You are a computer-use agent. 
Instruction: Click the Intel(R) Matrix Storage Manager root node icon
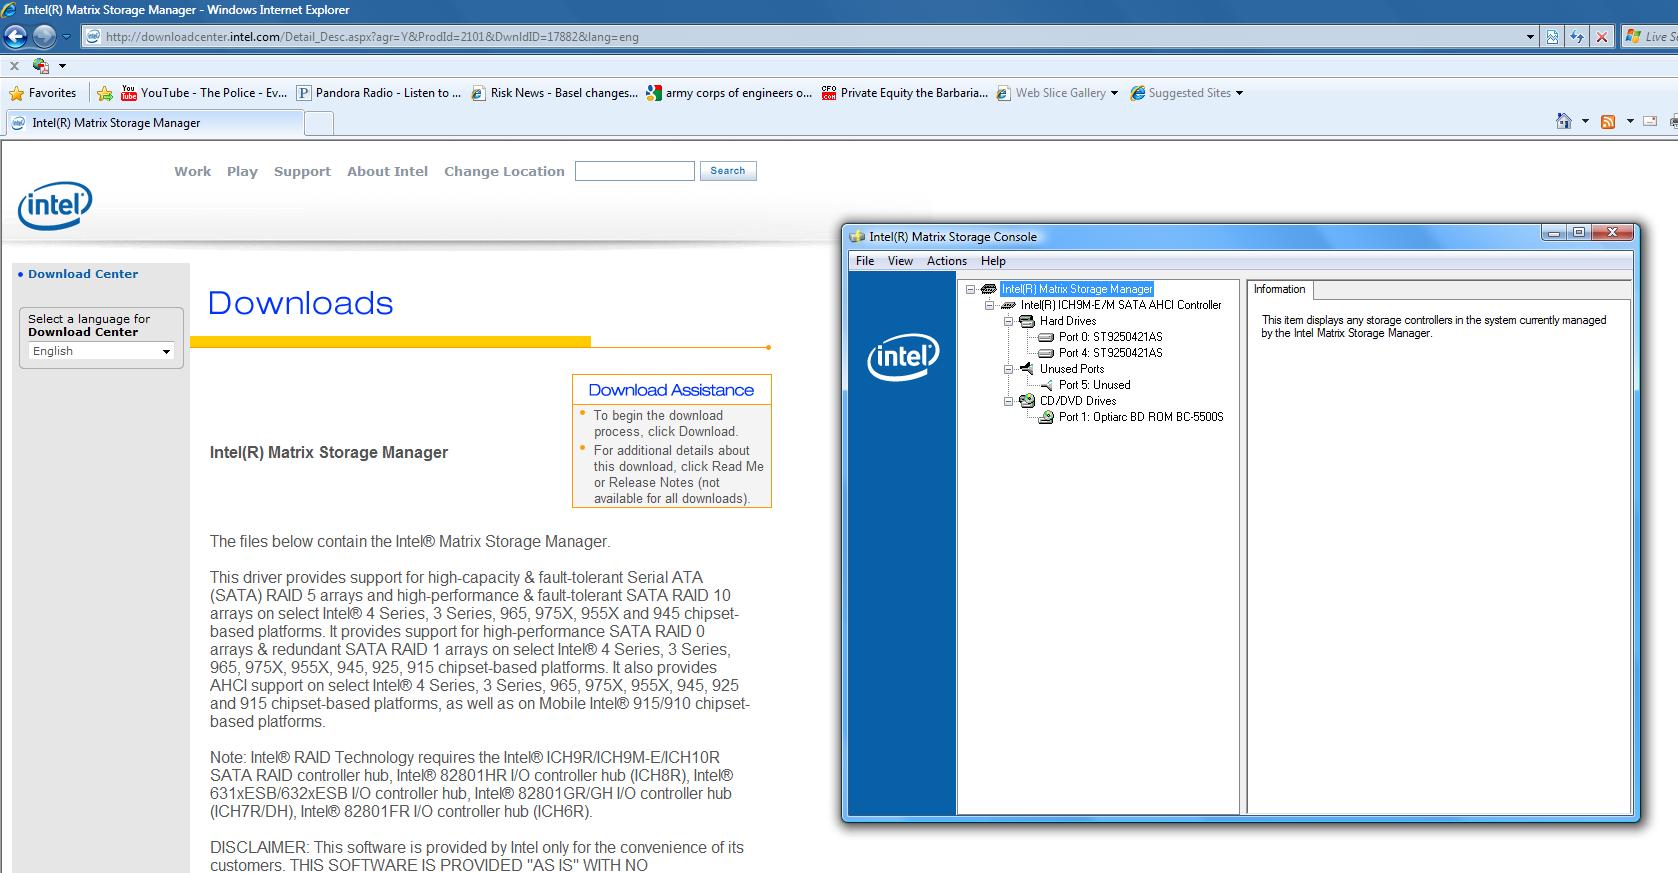pyautogui.click(x=989, y=289)
